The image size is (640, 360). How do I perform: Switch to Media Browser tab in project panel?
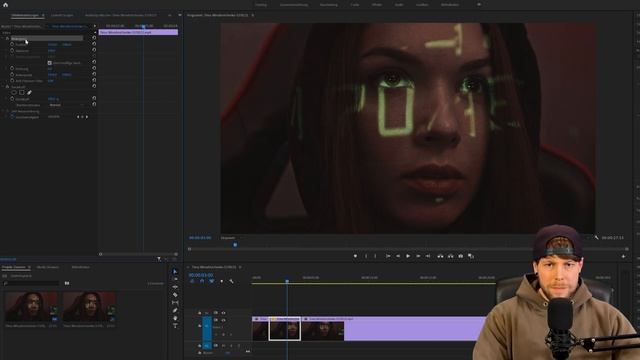(x=48, y=267)
